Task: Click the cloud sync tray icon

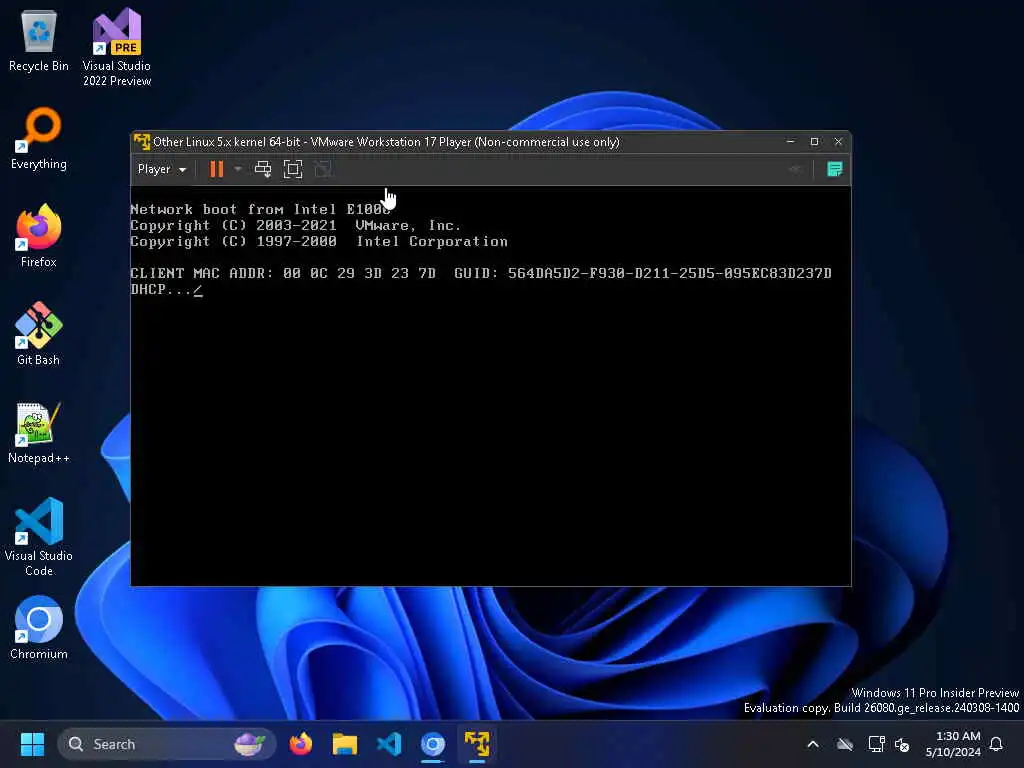Action: [x=845, y=744]
